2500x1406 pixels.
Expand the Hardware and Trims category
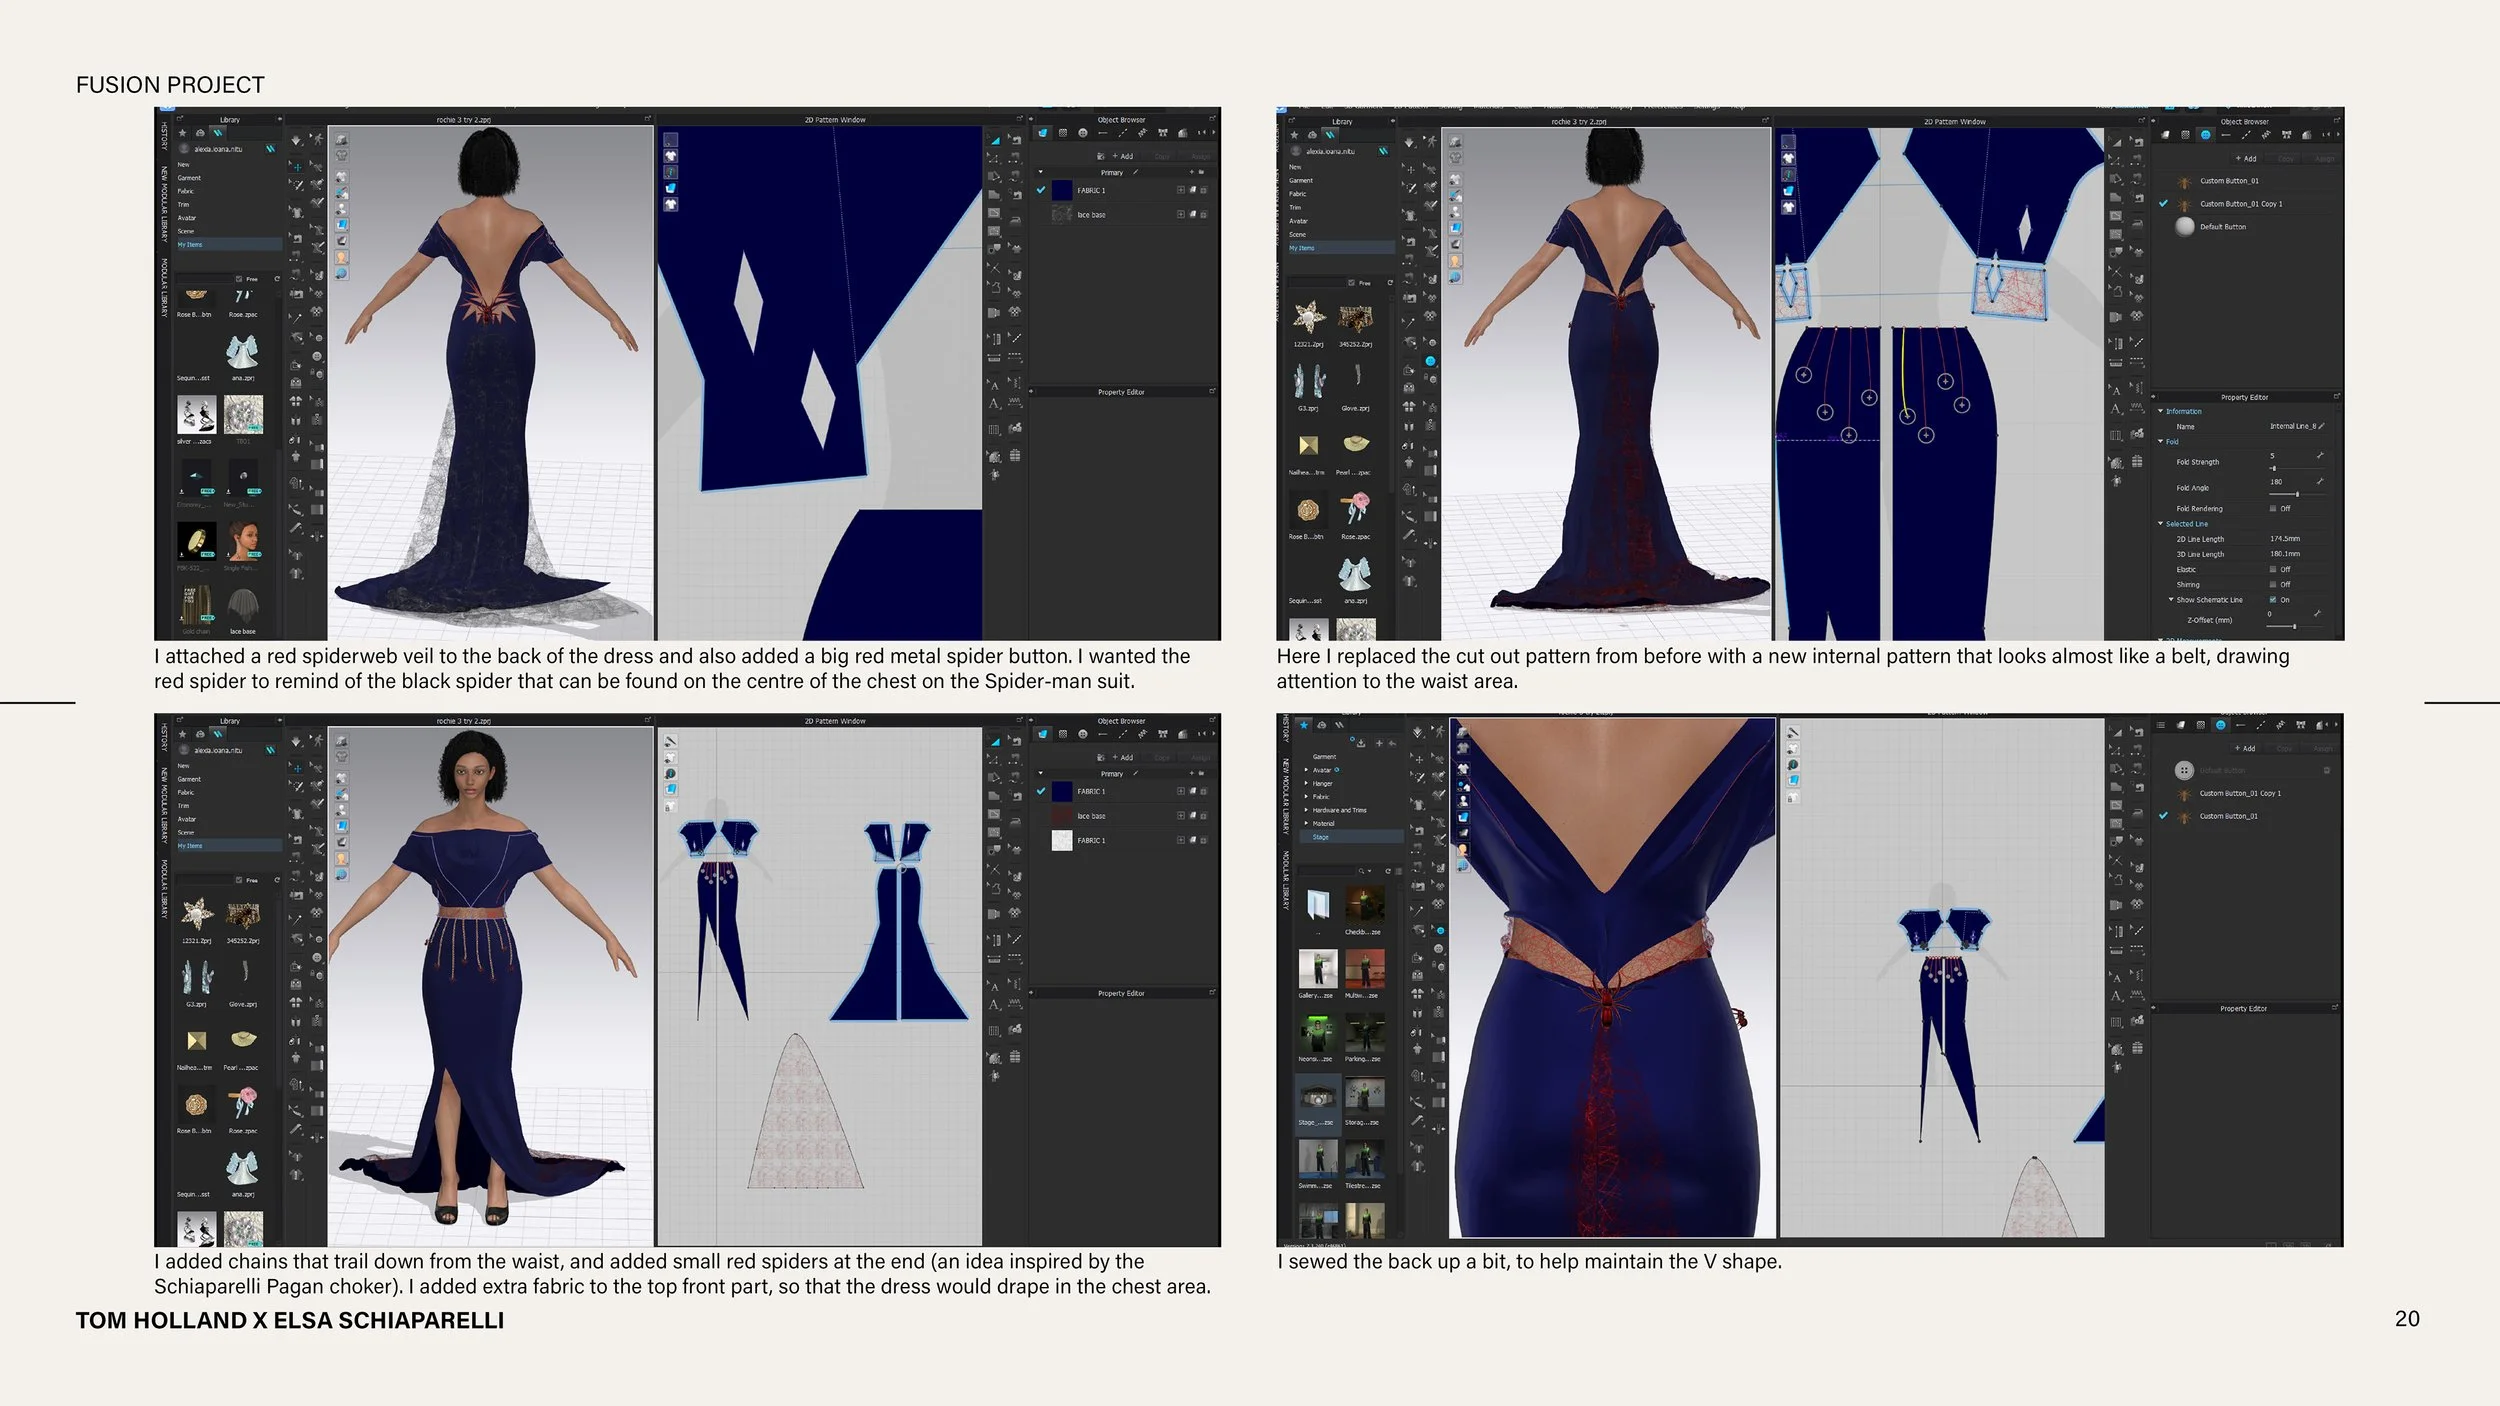pyautogui.click(x=1306, y=810)
